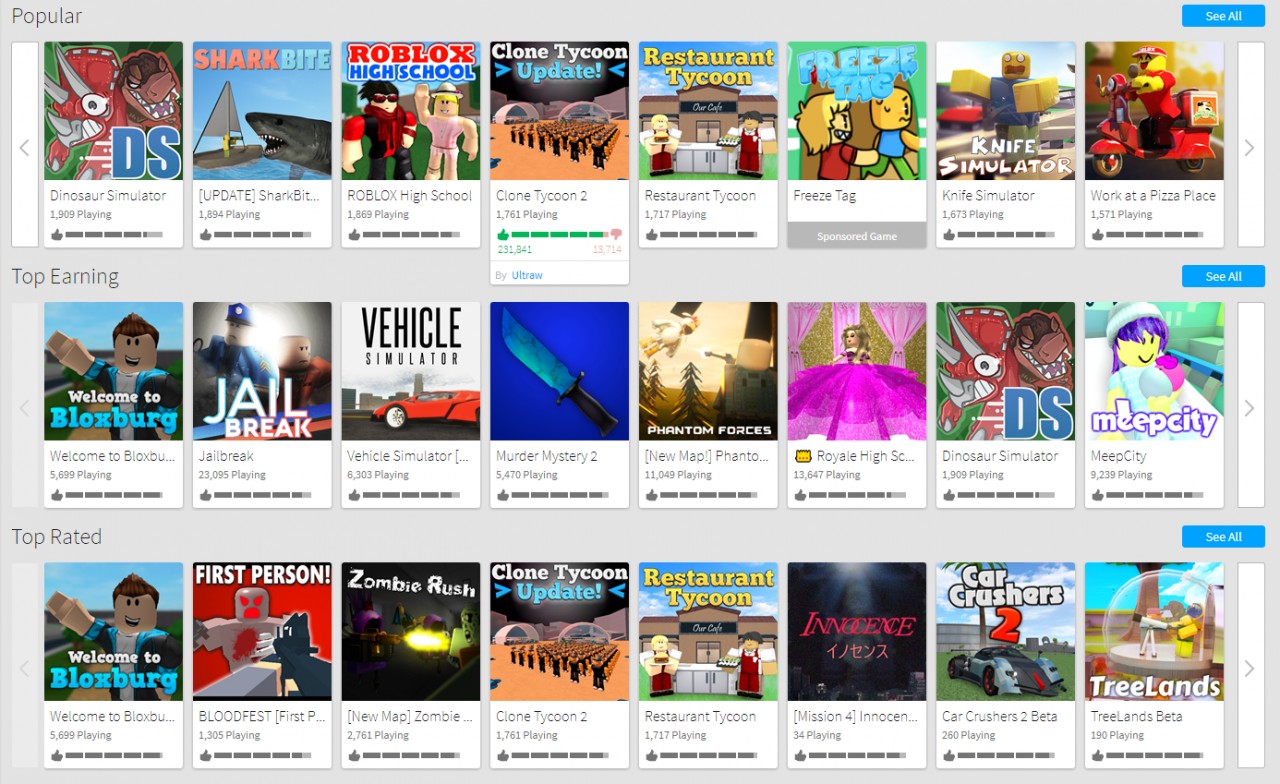Click the TreeLands Beta game title

[x=1136, y=716]
